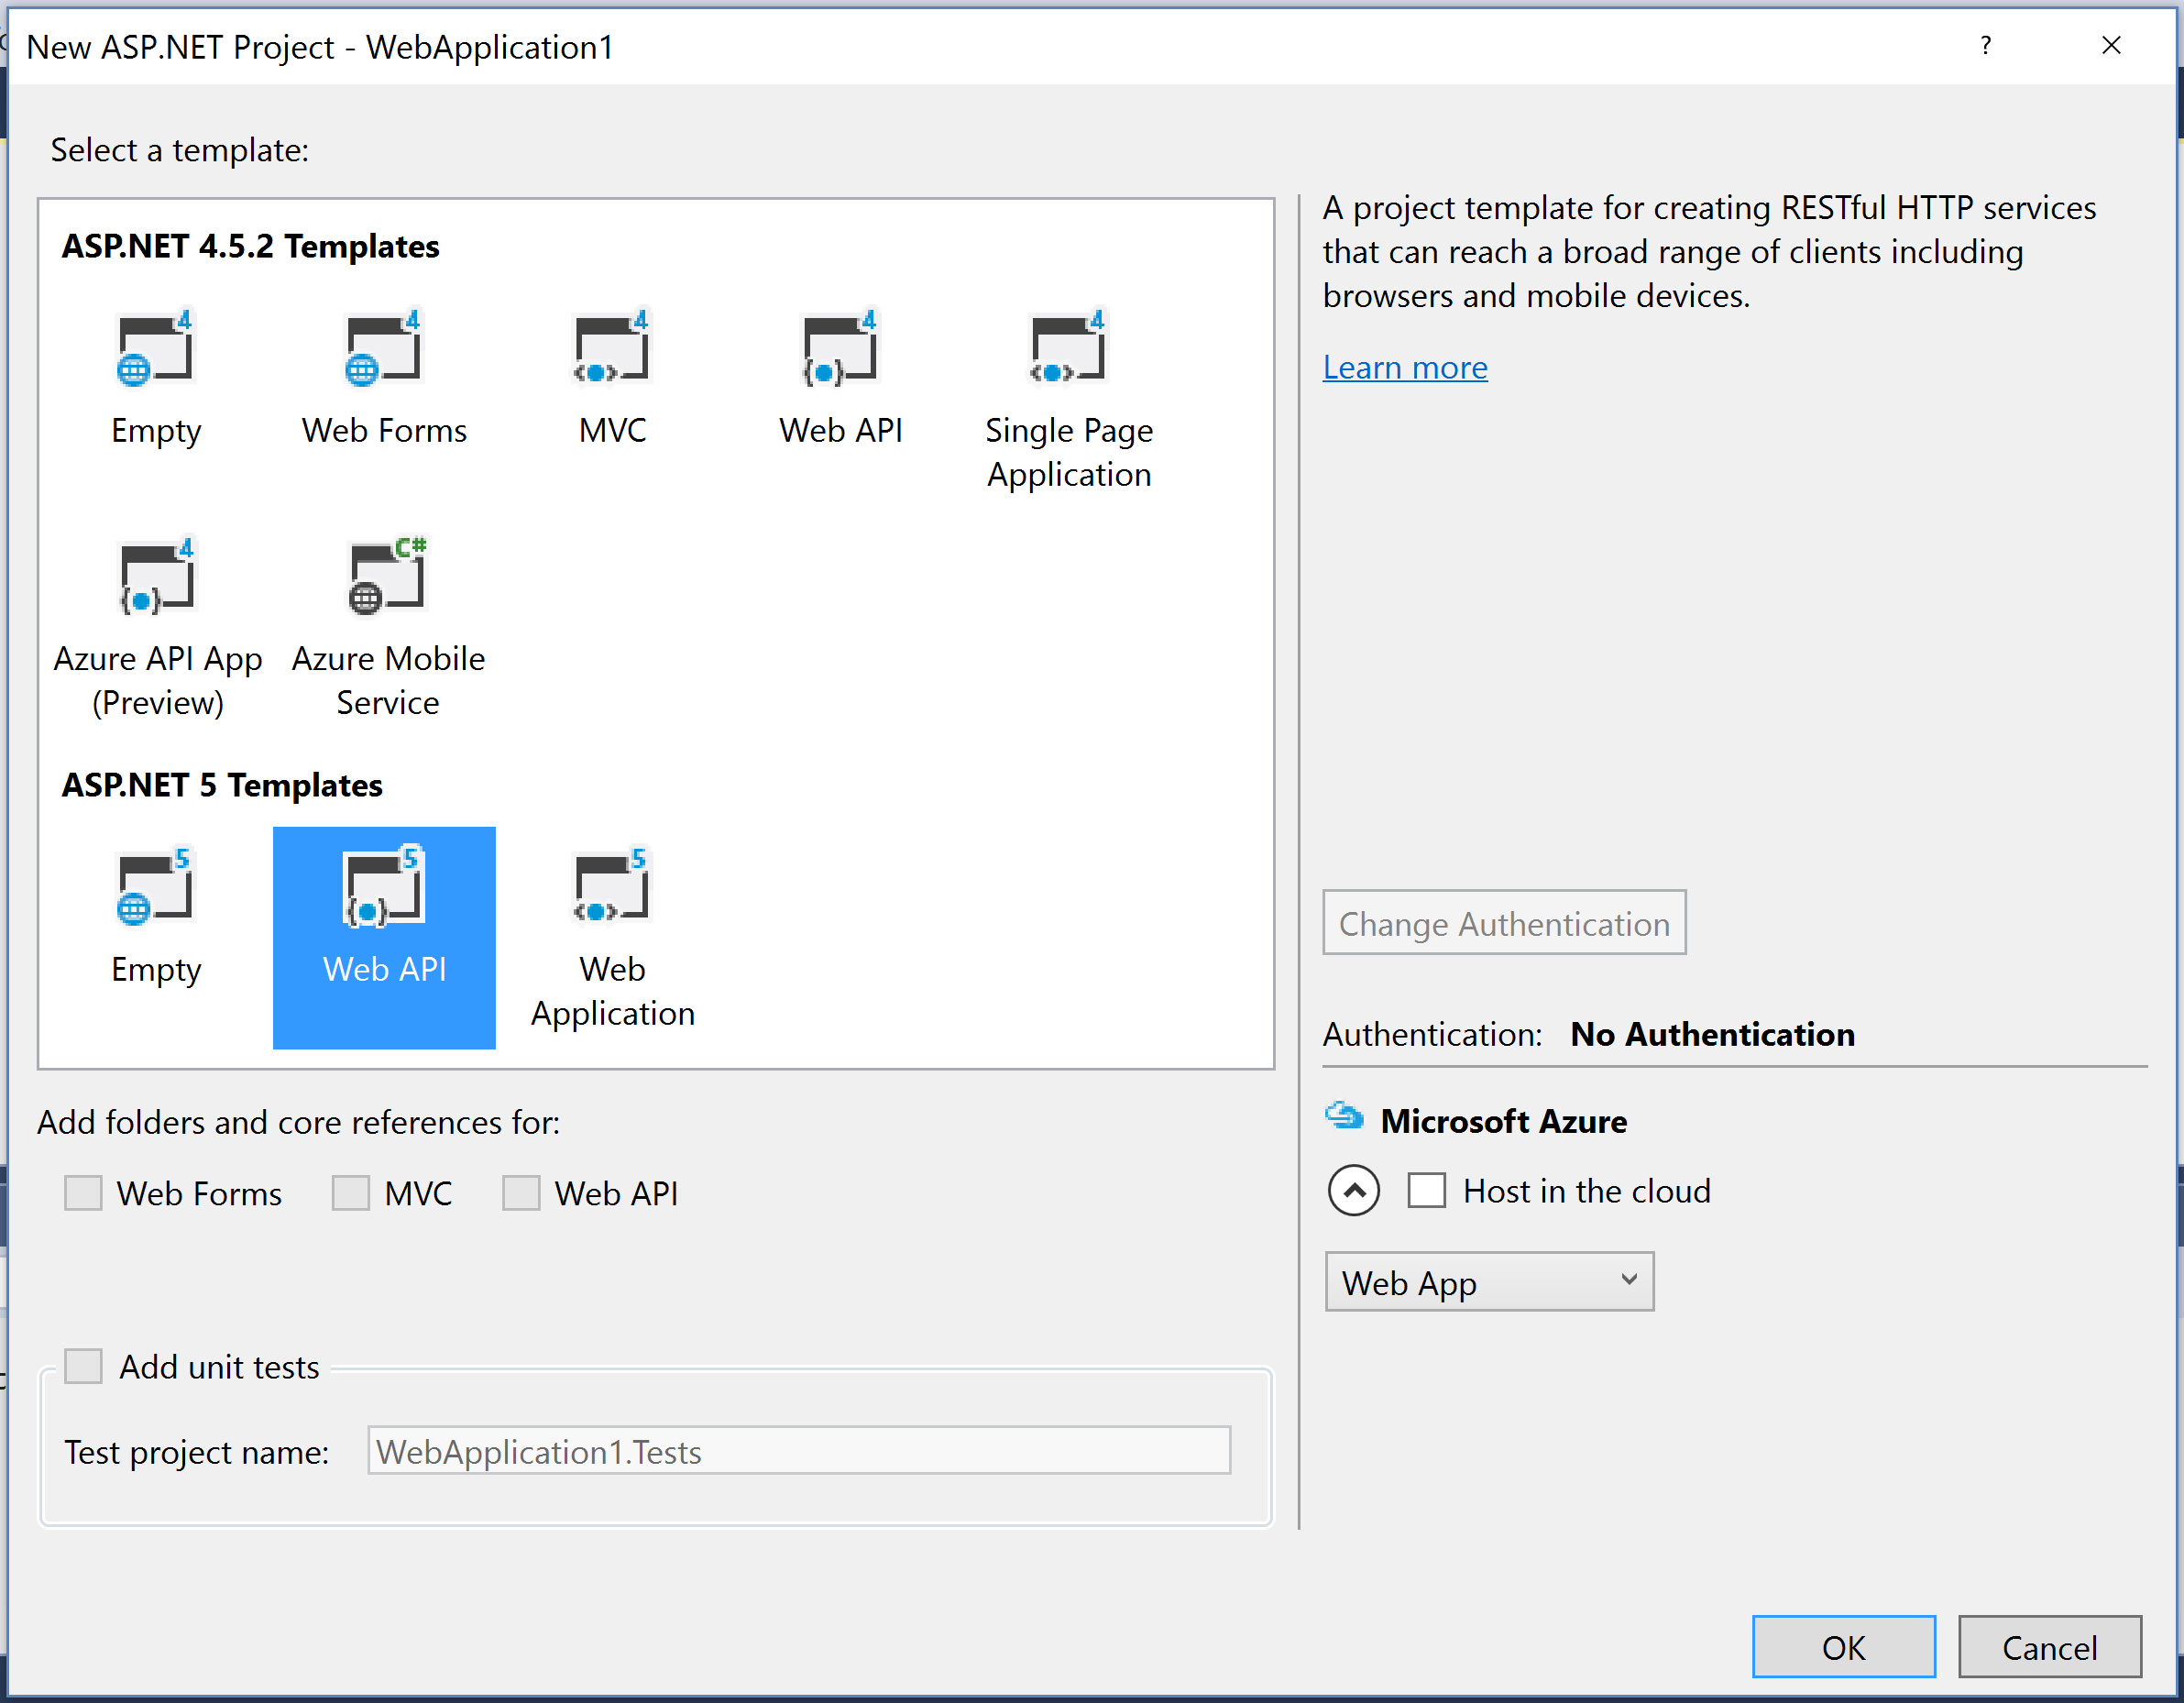Choose the ASP.NET 5 Web Application template icon
The image size is (2184, 1703).
pos(612,886)
